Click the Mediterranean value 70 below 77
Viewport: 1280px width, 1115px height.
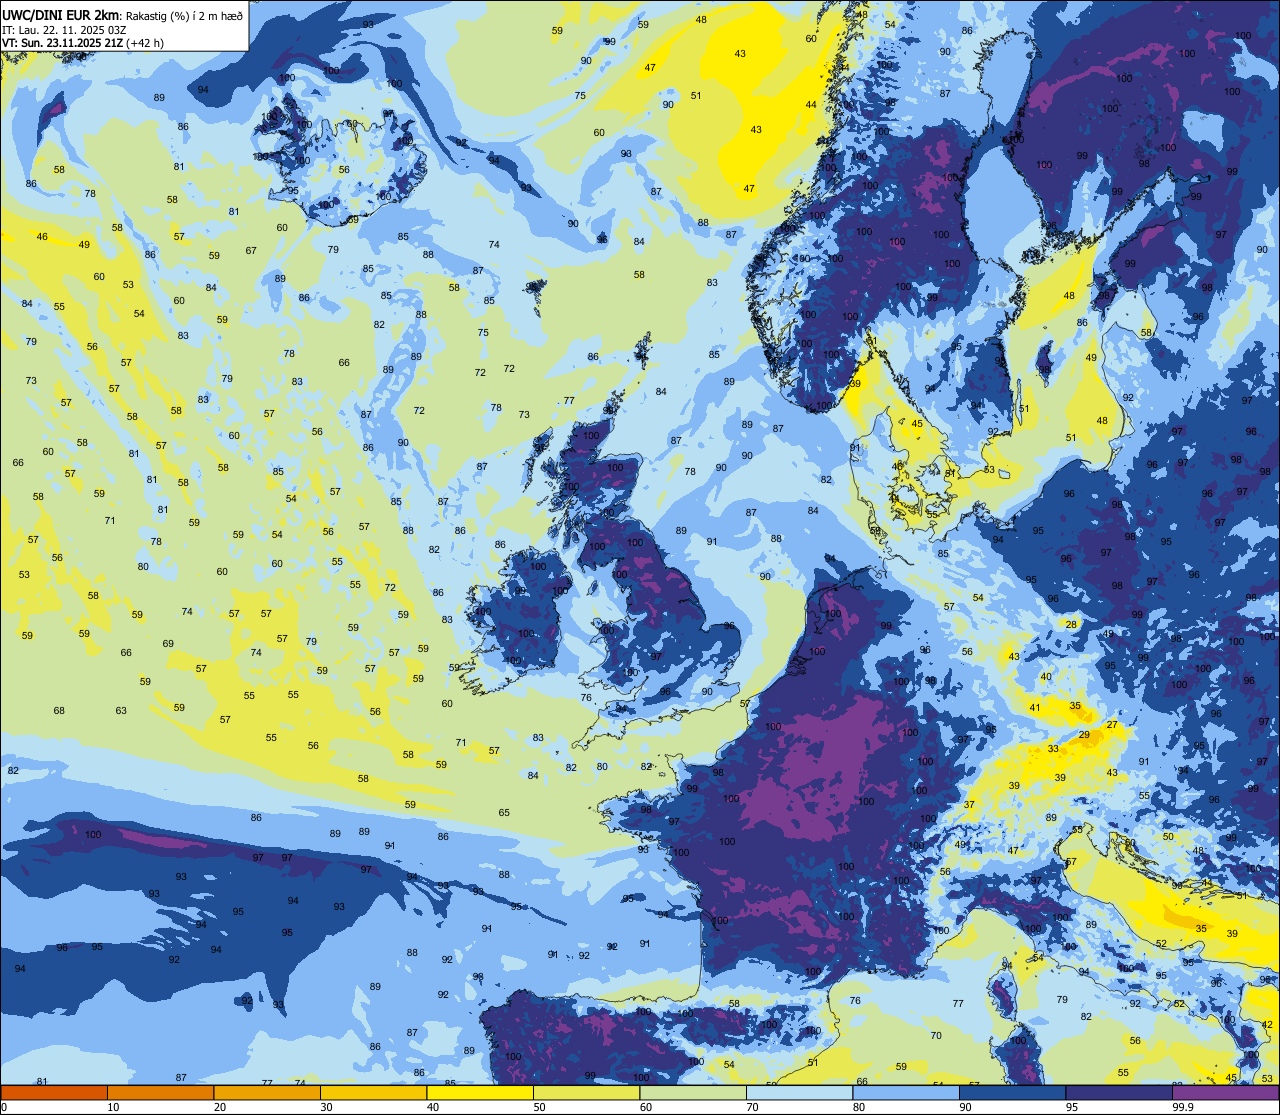(936, 1036)
